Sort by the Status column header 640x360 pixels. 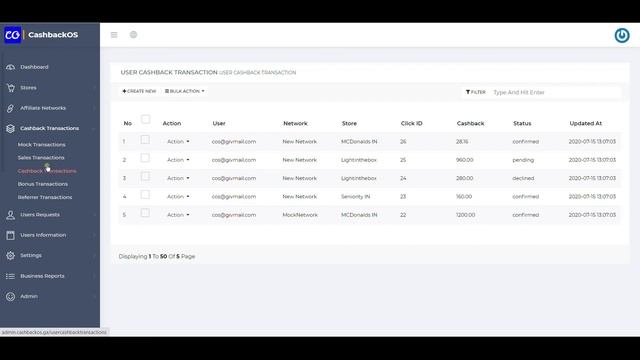point(522,123)
